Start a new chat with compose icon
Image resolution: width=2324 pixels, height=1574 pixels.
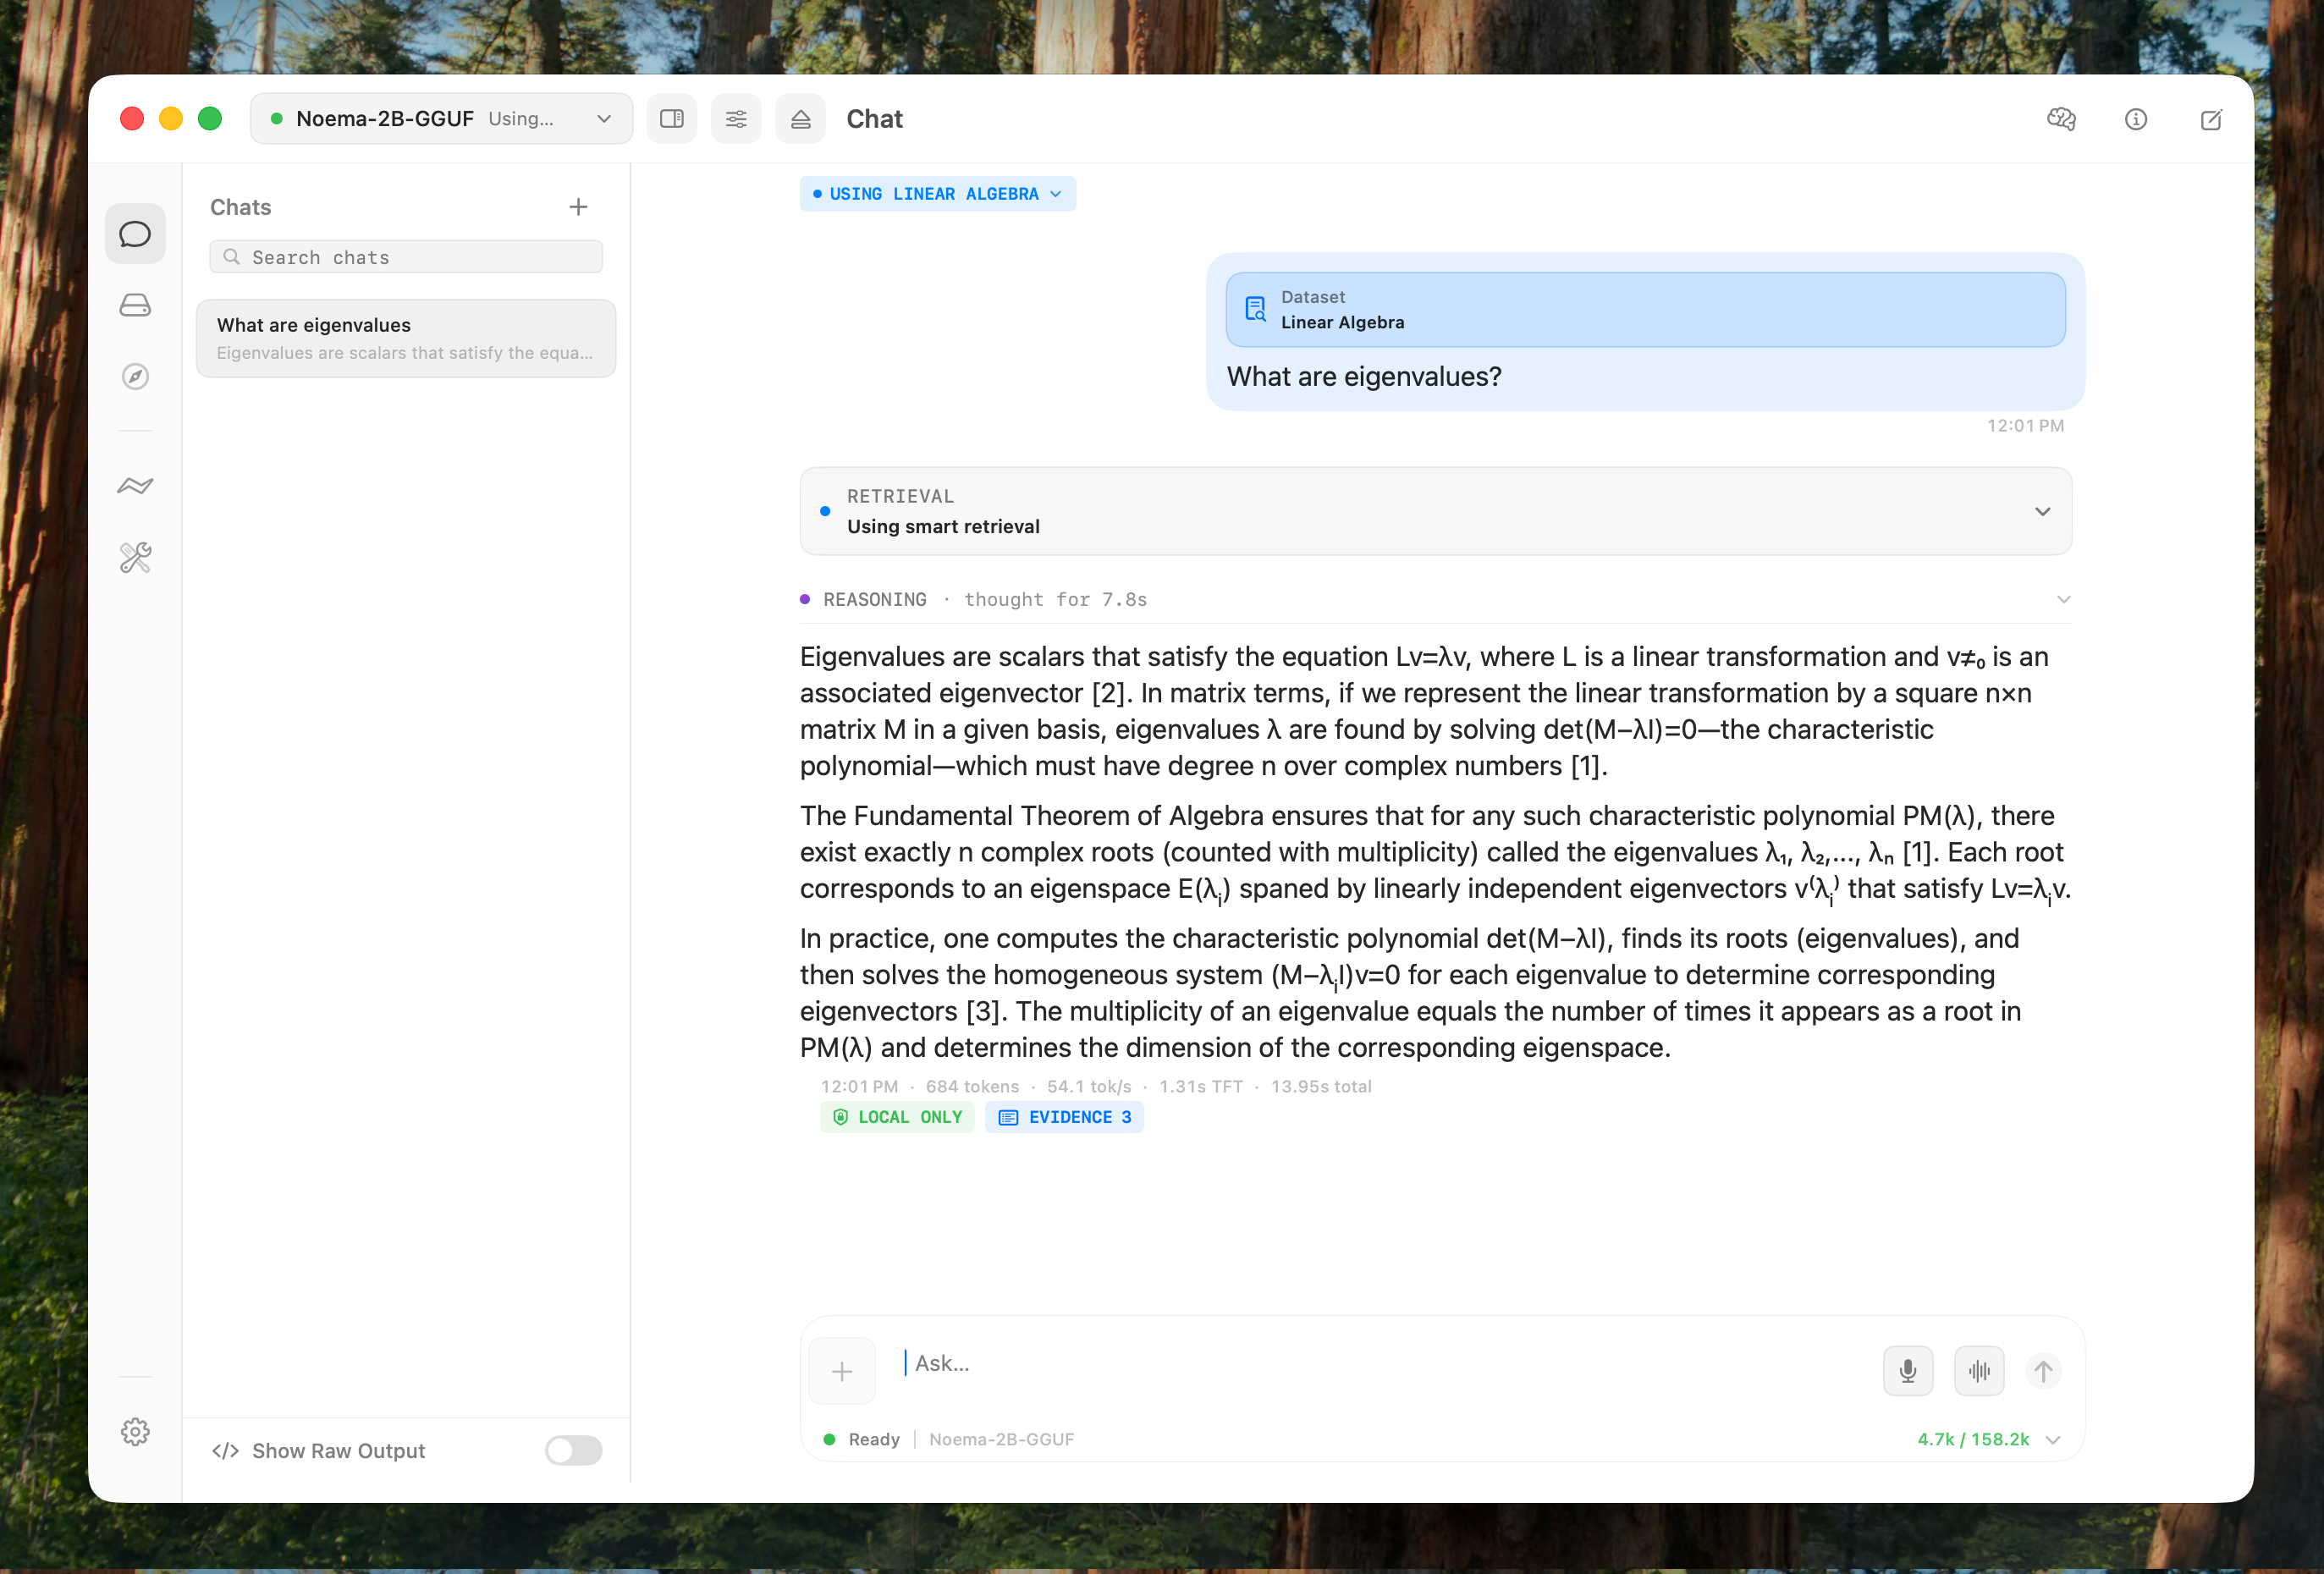pyautogui.click(x=2211, y=119)
